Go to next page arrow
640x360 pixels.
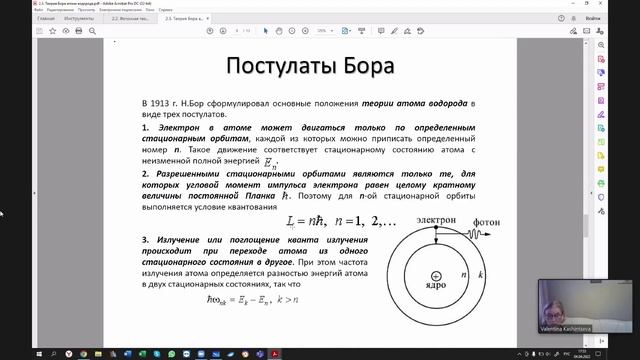223,31
